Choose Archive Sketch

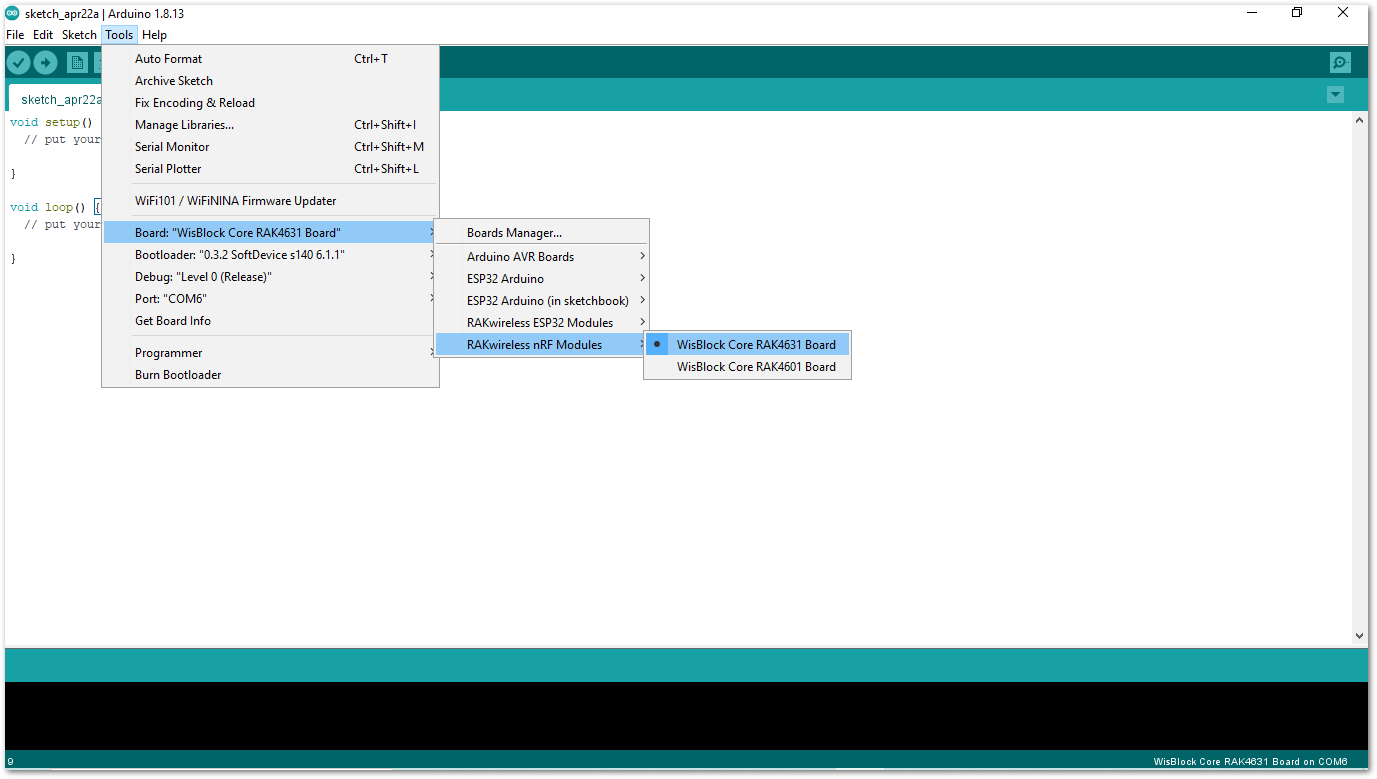pos(270,81)
